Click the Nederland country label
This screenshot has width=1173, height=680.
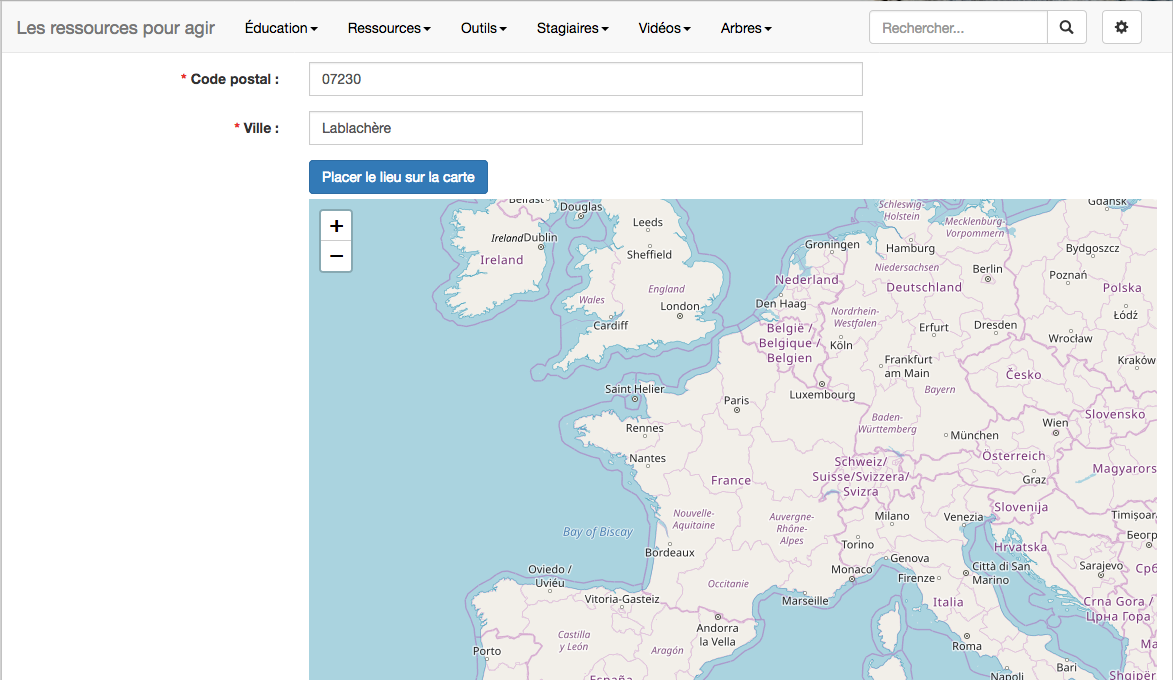pyautogui.click(x=806, y=280)
